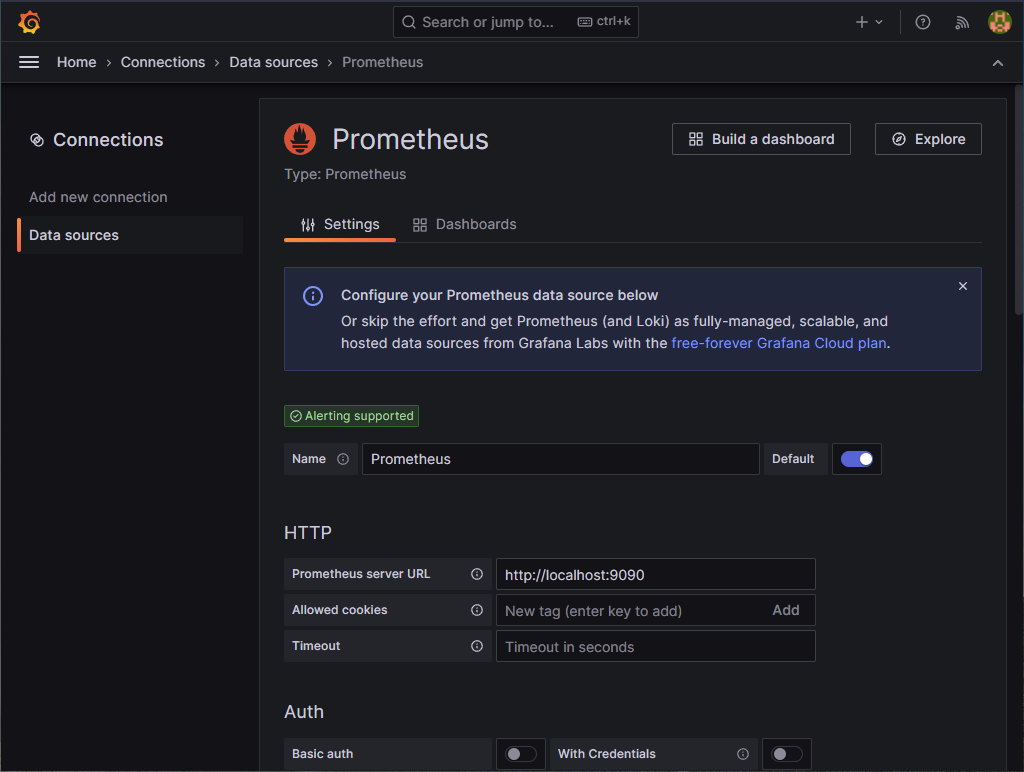Expand the navigation hamburger menu
The height and width of the screenshot is (772, 1024).
tap(29, 62)
